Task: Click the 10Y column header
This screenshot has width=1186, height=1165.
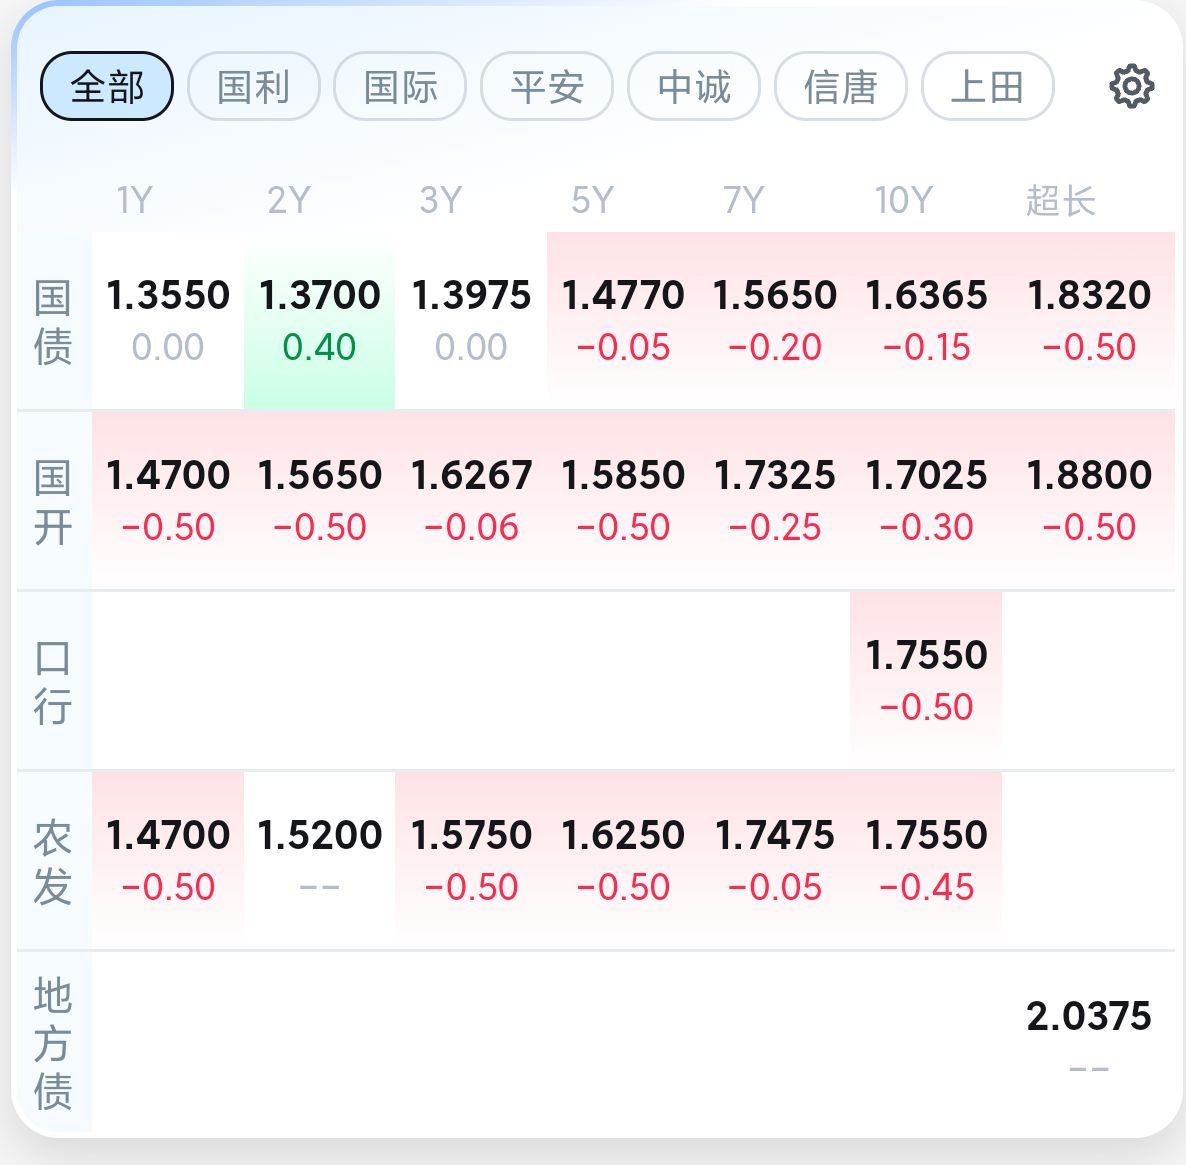Action: (x=903, y=200)
